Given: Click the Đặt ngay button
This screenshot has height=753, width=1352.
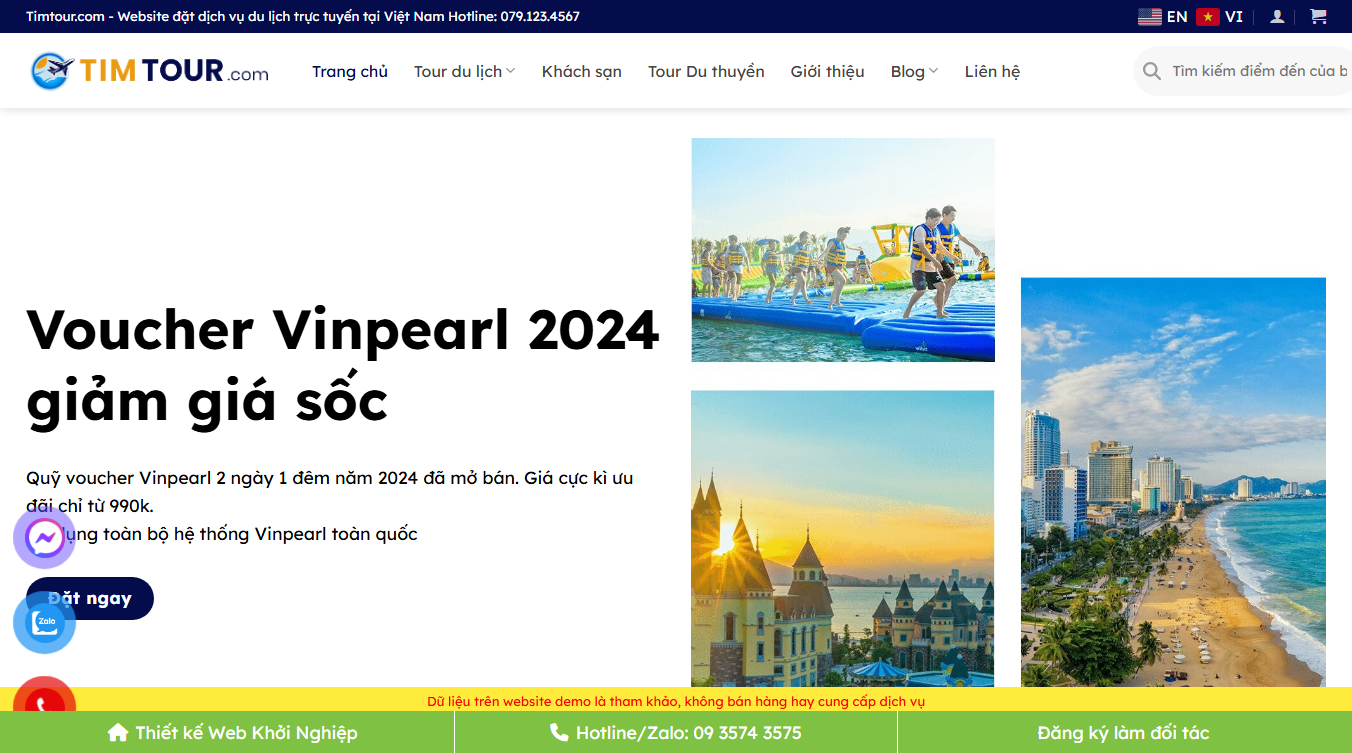Looking at the screenshot, I should [x=89, y=598].
